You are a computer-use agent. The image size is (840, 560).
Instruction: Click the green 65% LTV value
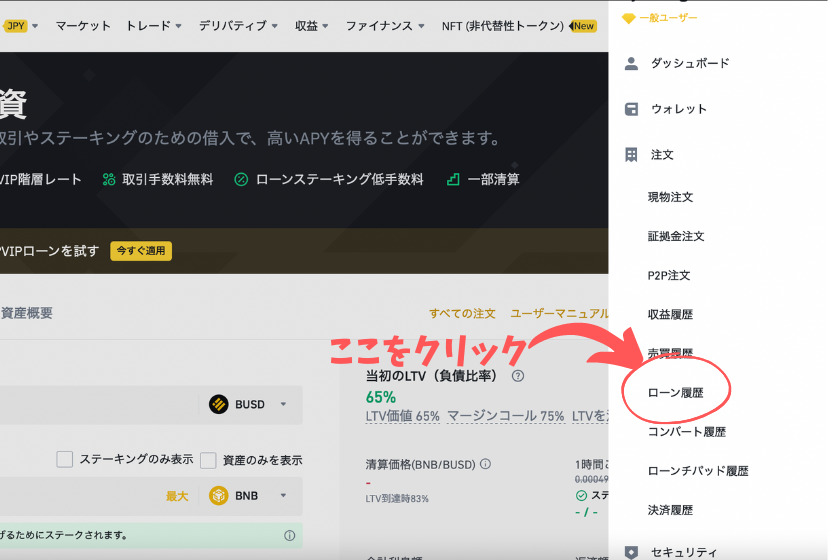380,397
